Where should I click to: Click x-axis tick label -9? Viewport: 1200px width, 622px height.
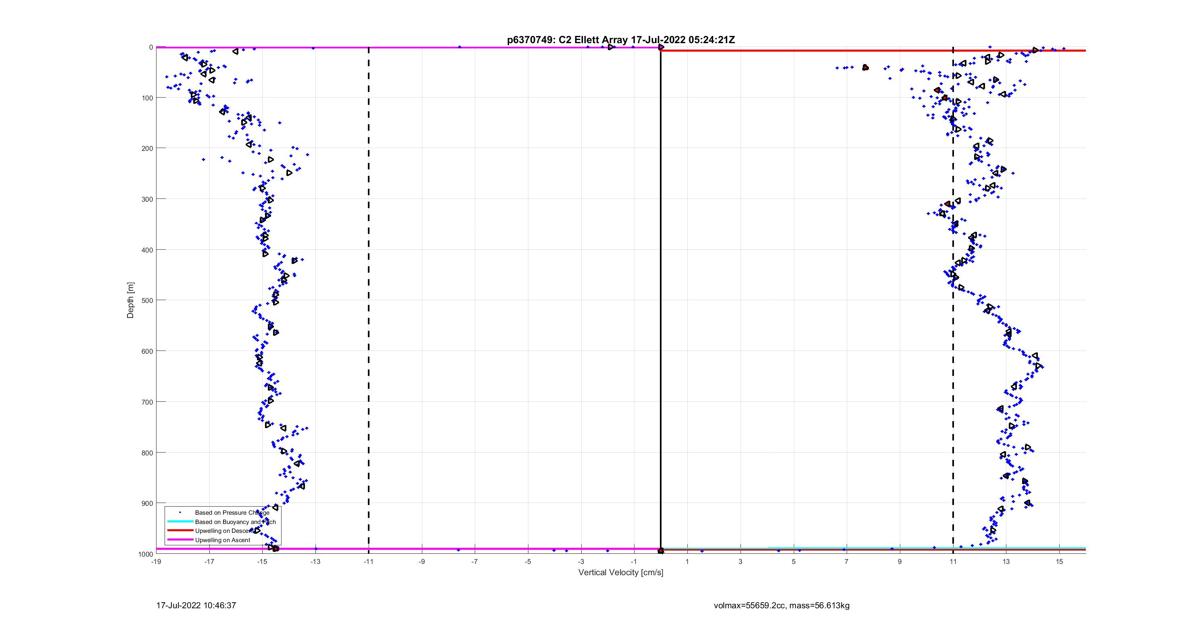(x=422, y=562)
